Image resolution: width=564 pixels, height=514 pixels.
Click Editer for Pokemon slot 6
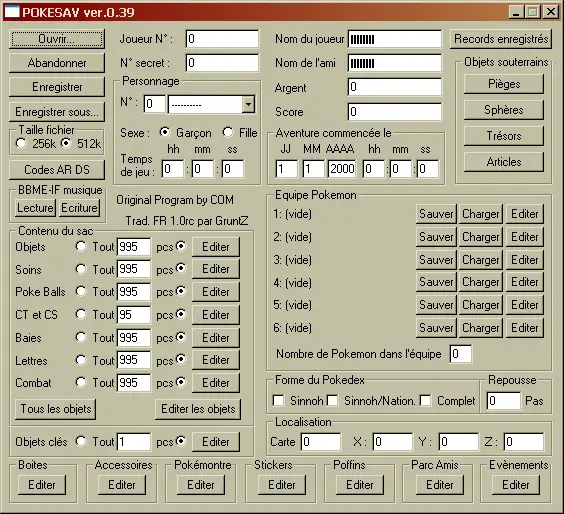(x=524, y=328)
